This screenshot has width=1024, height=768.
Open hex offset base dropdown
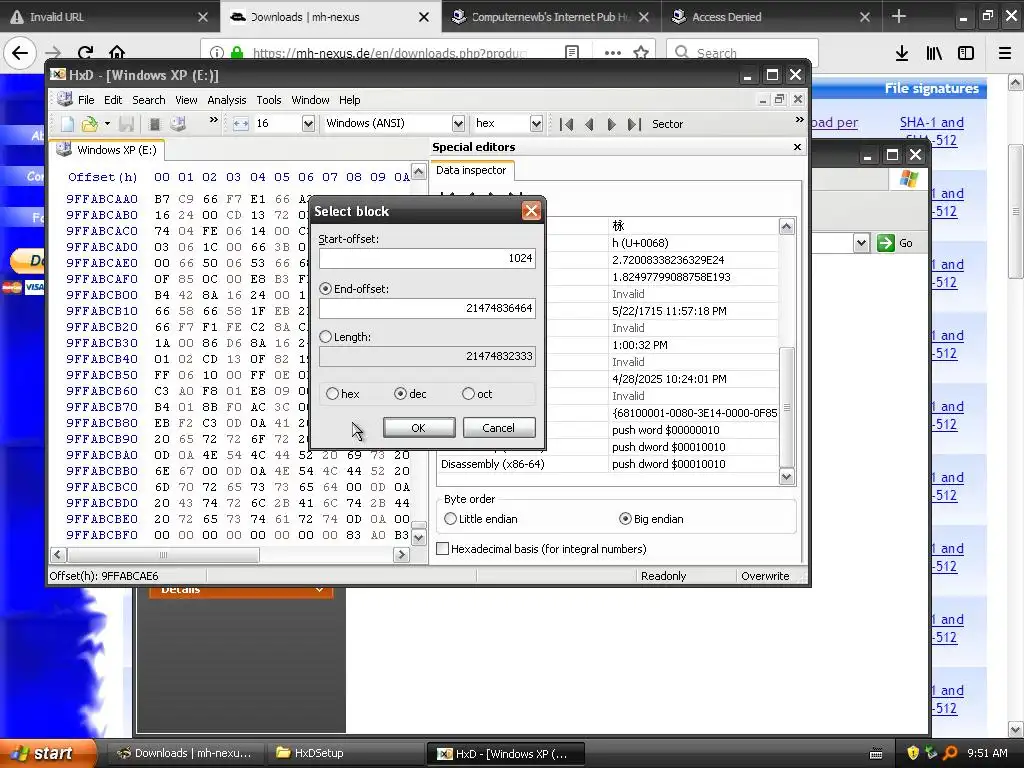(x=536, y=123)
